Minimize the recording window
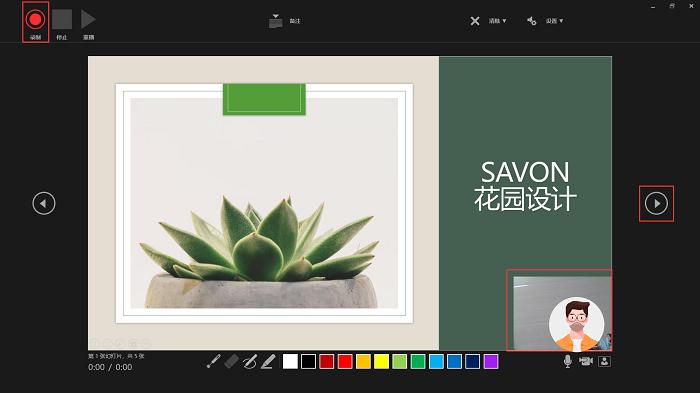The width and height of the screenshot is (700, 393). click(653, 7)
